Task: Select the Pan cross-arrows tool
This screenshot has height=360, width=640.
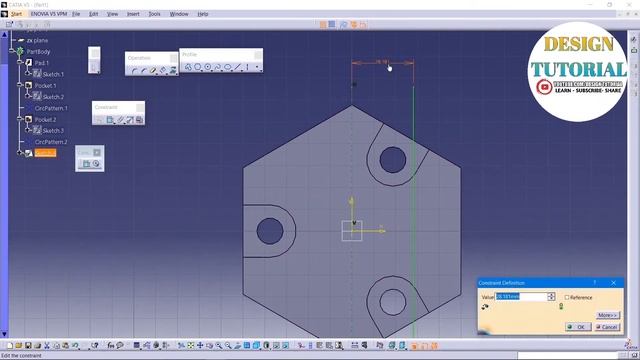Action: point(200,346)
